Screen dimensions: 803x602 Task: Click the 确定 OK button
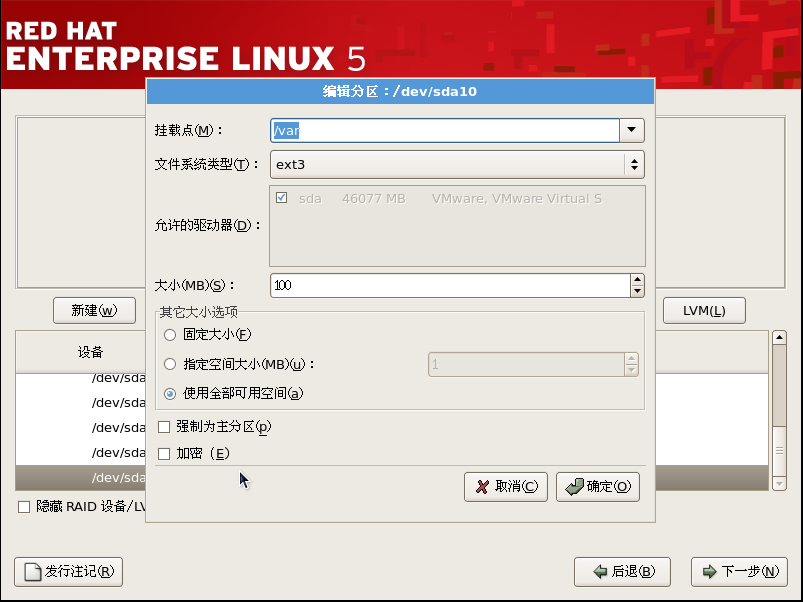click(598, 486)
